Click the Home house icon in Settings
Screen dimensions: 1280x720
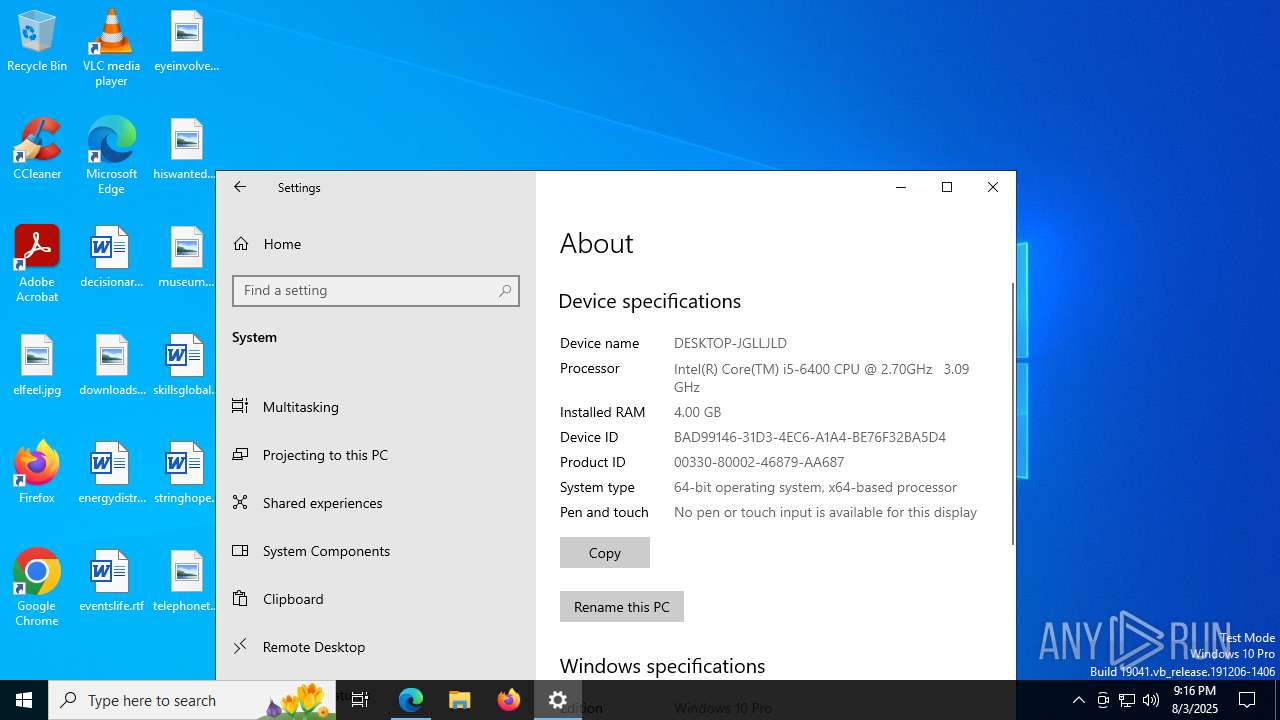240,244
